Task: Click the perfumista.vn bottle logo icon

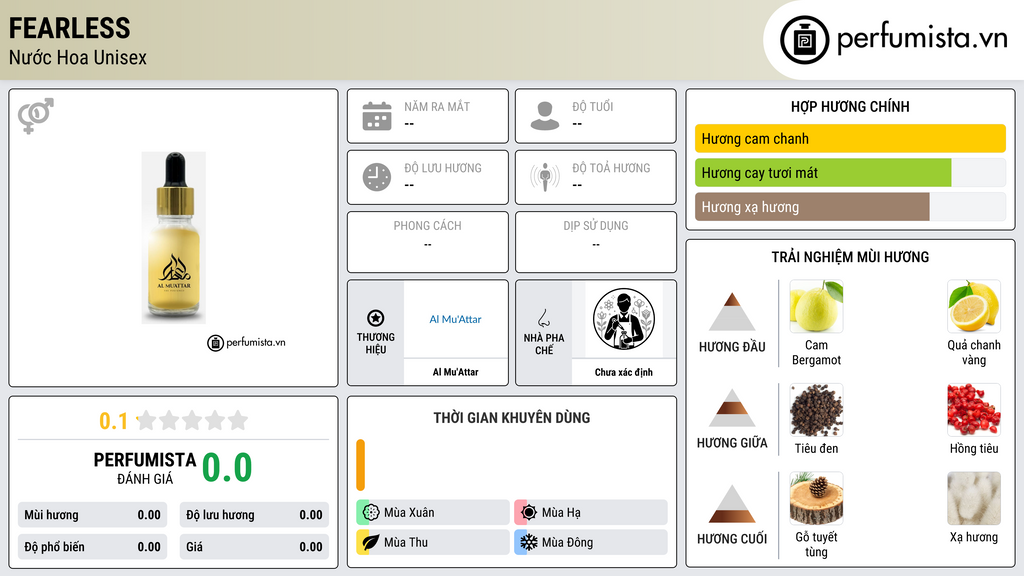Action: pos(804,40)
